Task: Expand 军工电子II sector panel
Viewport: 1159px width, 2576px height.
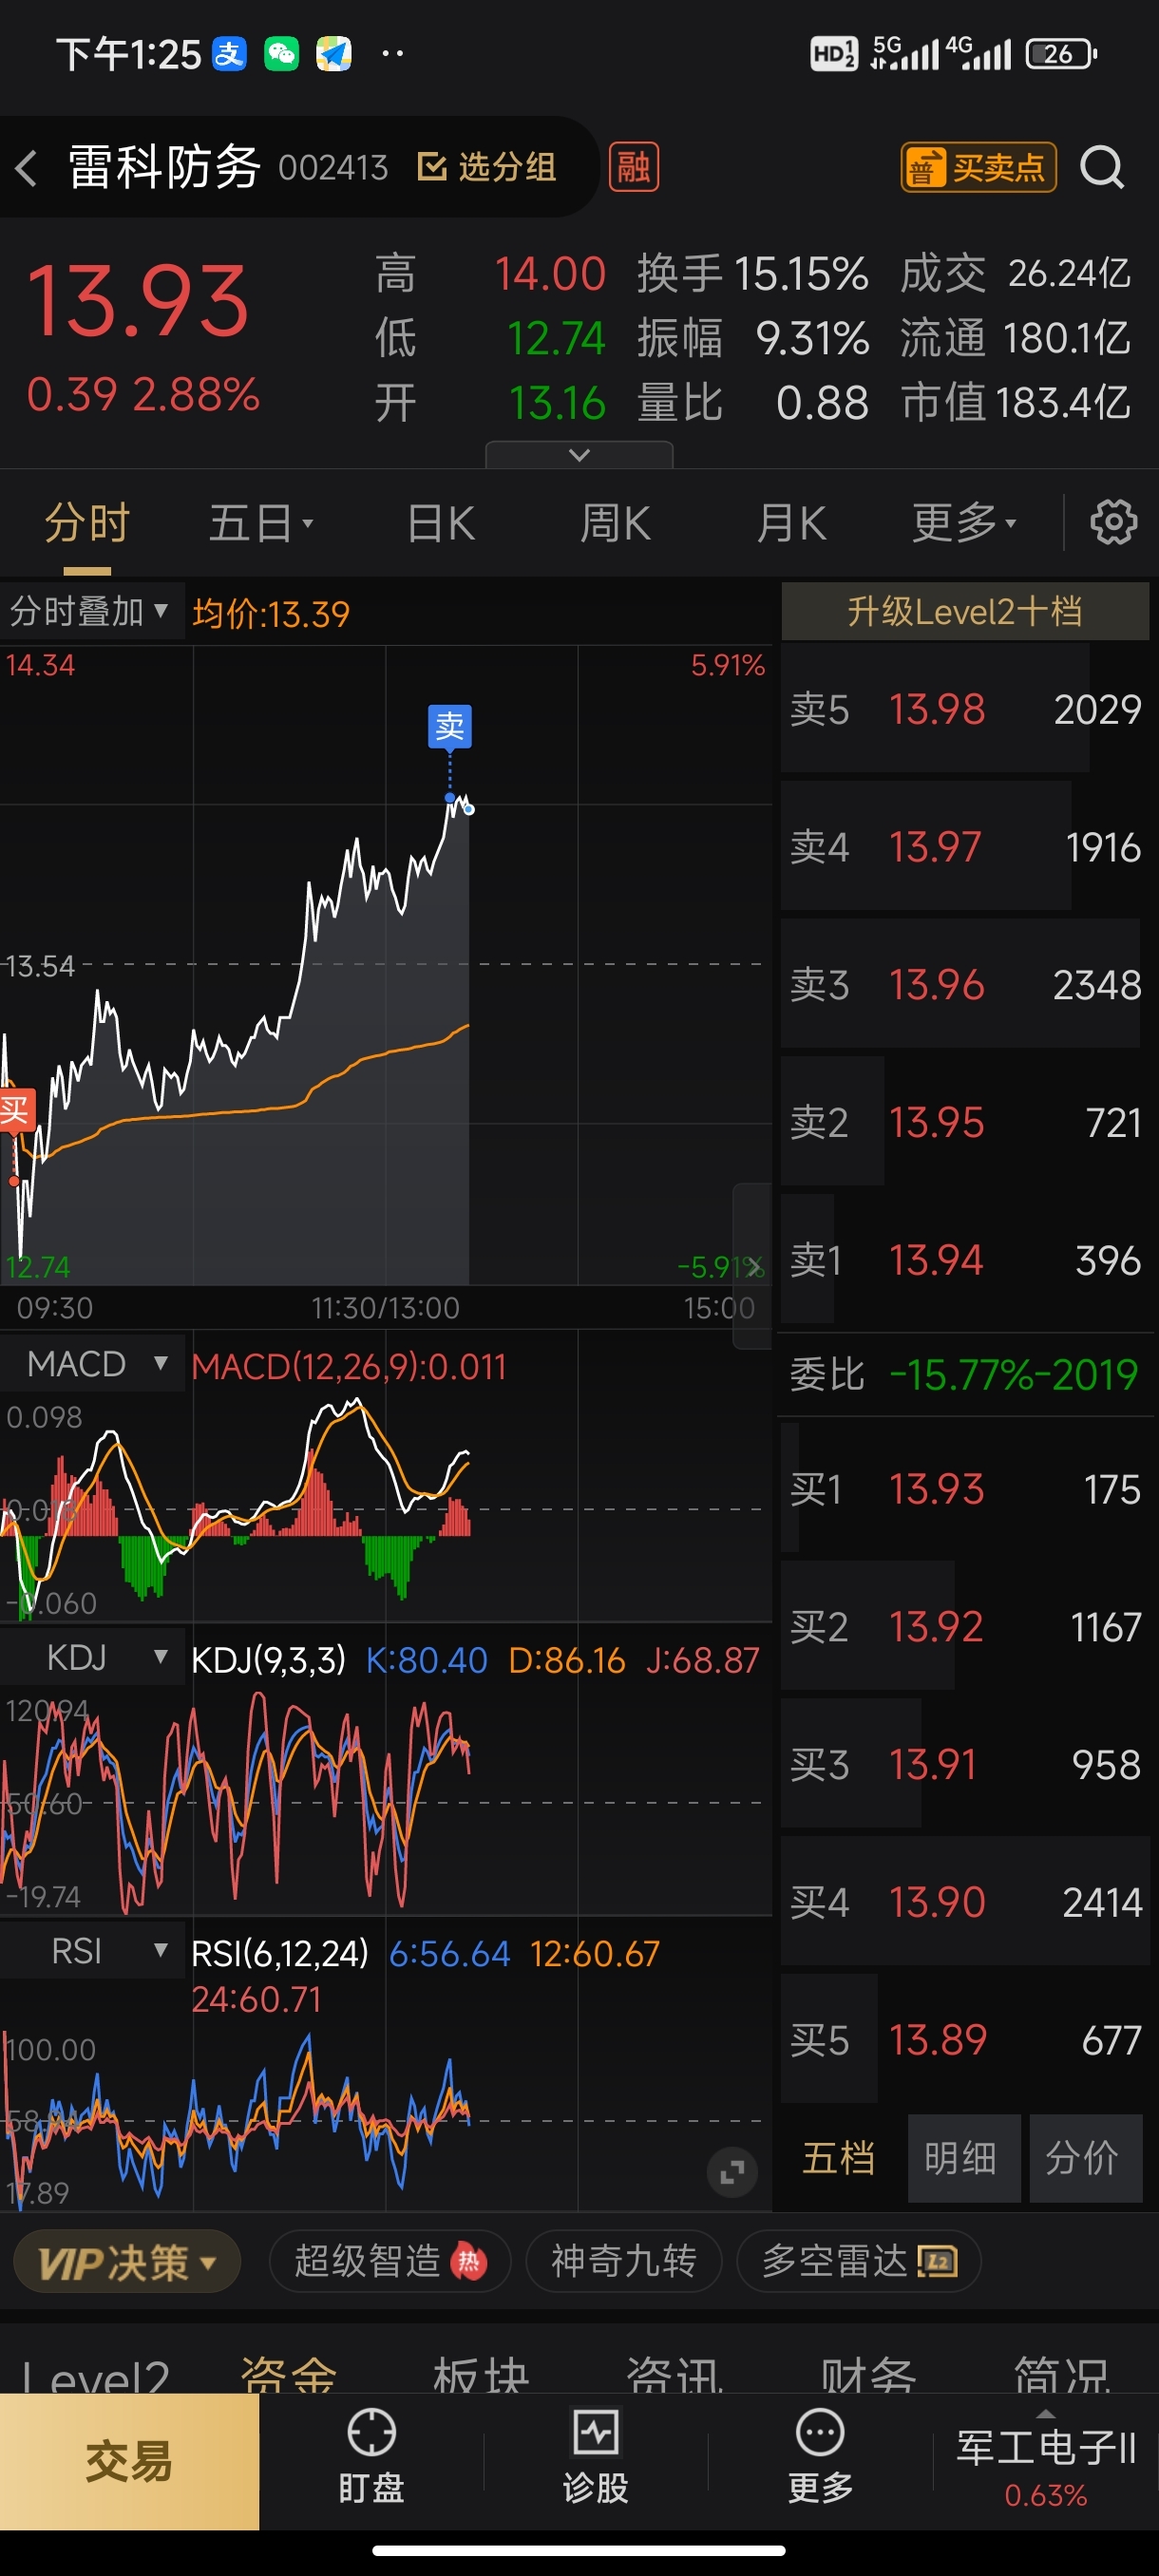Action: pos(1046,2461)
